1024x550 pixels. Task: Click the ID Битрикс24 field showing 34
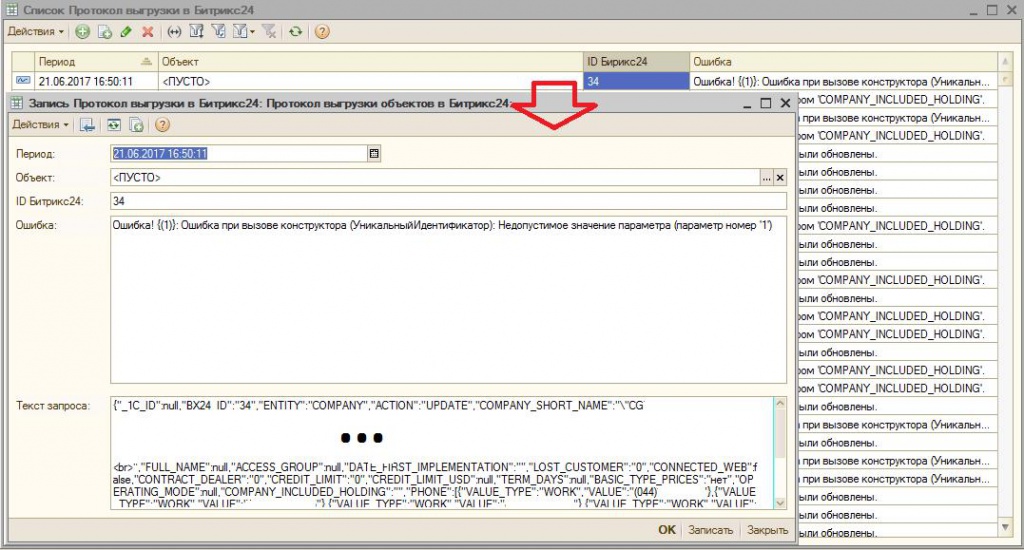(448, 201)
